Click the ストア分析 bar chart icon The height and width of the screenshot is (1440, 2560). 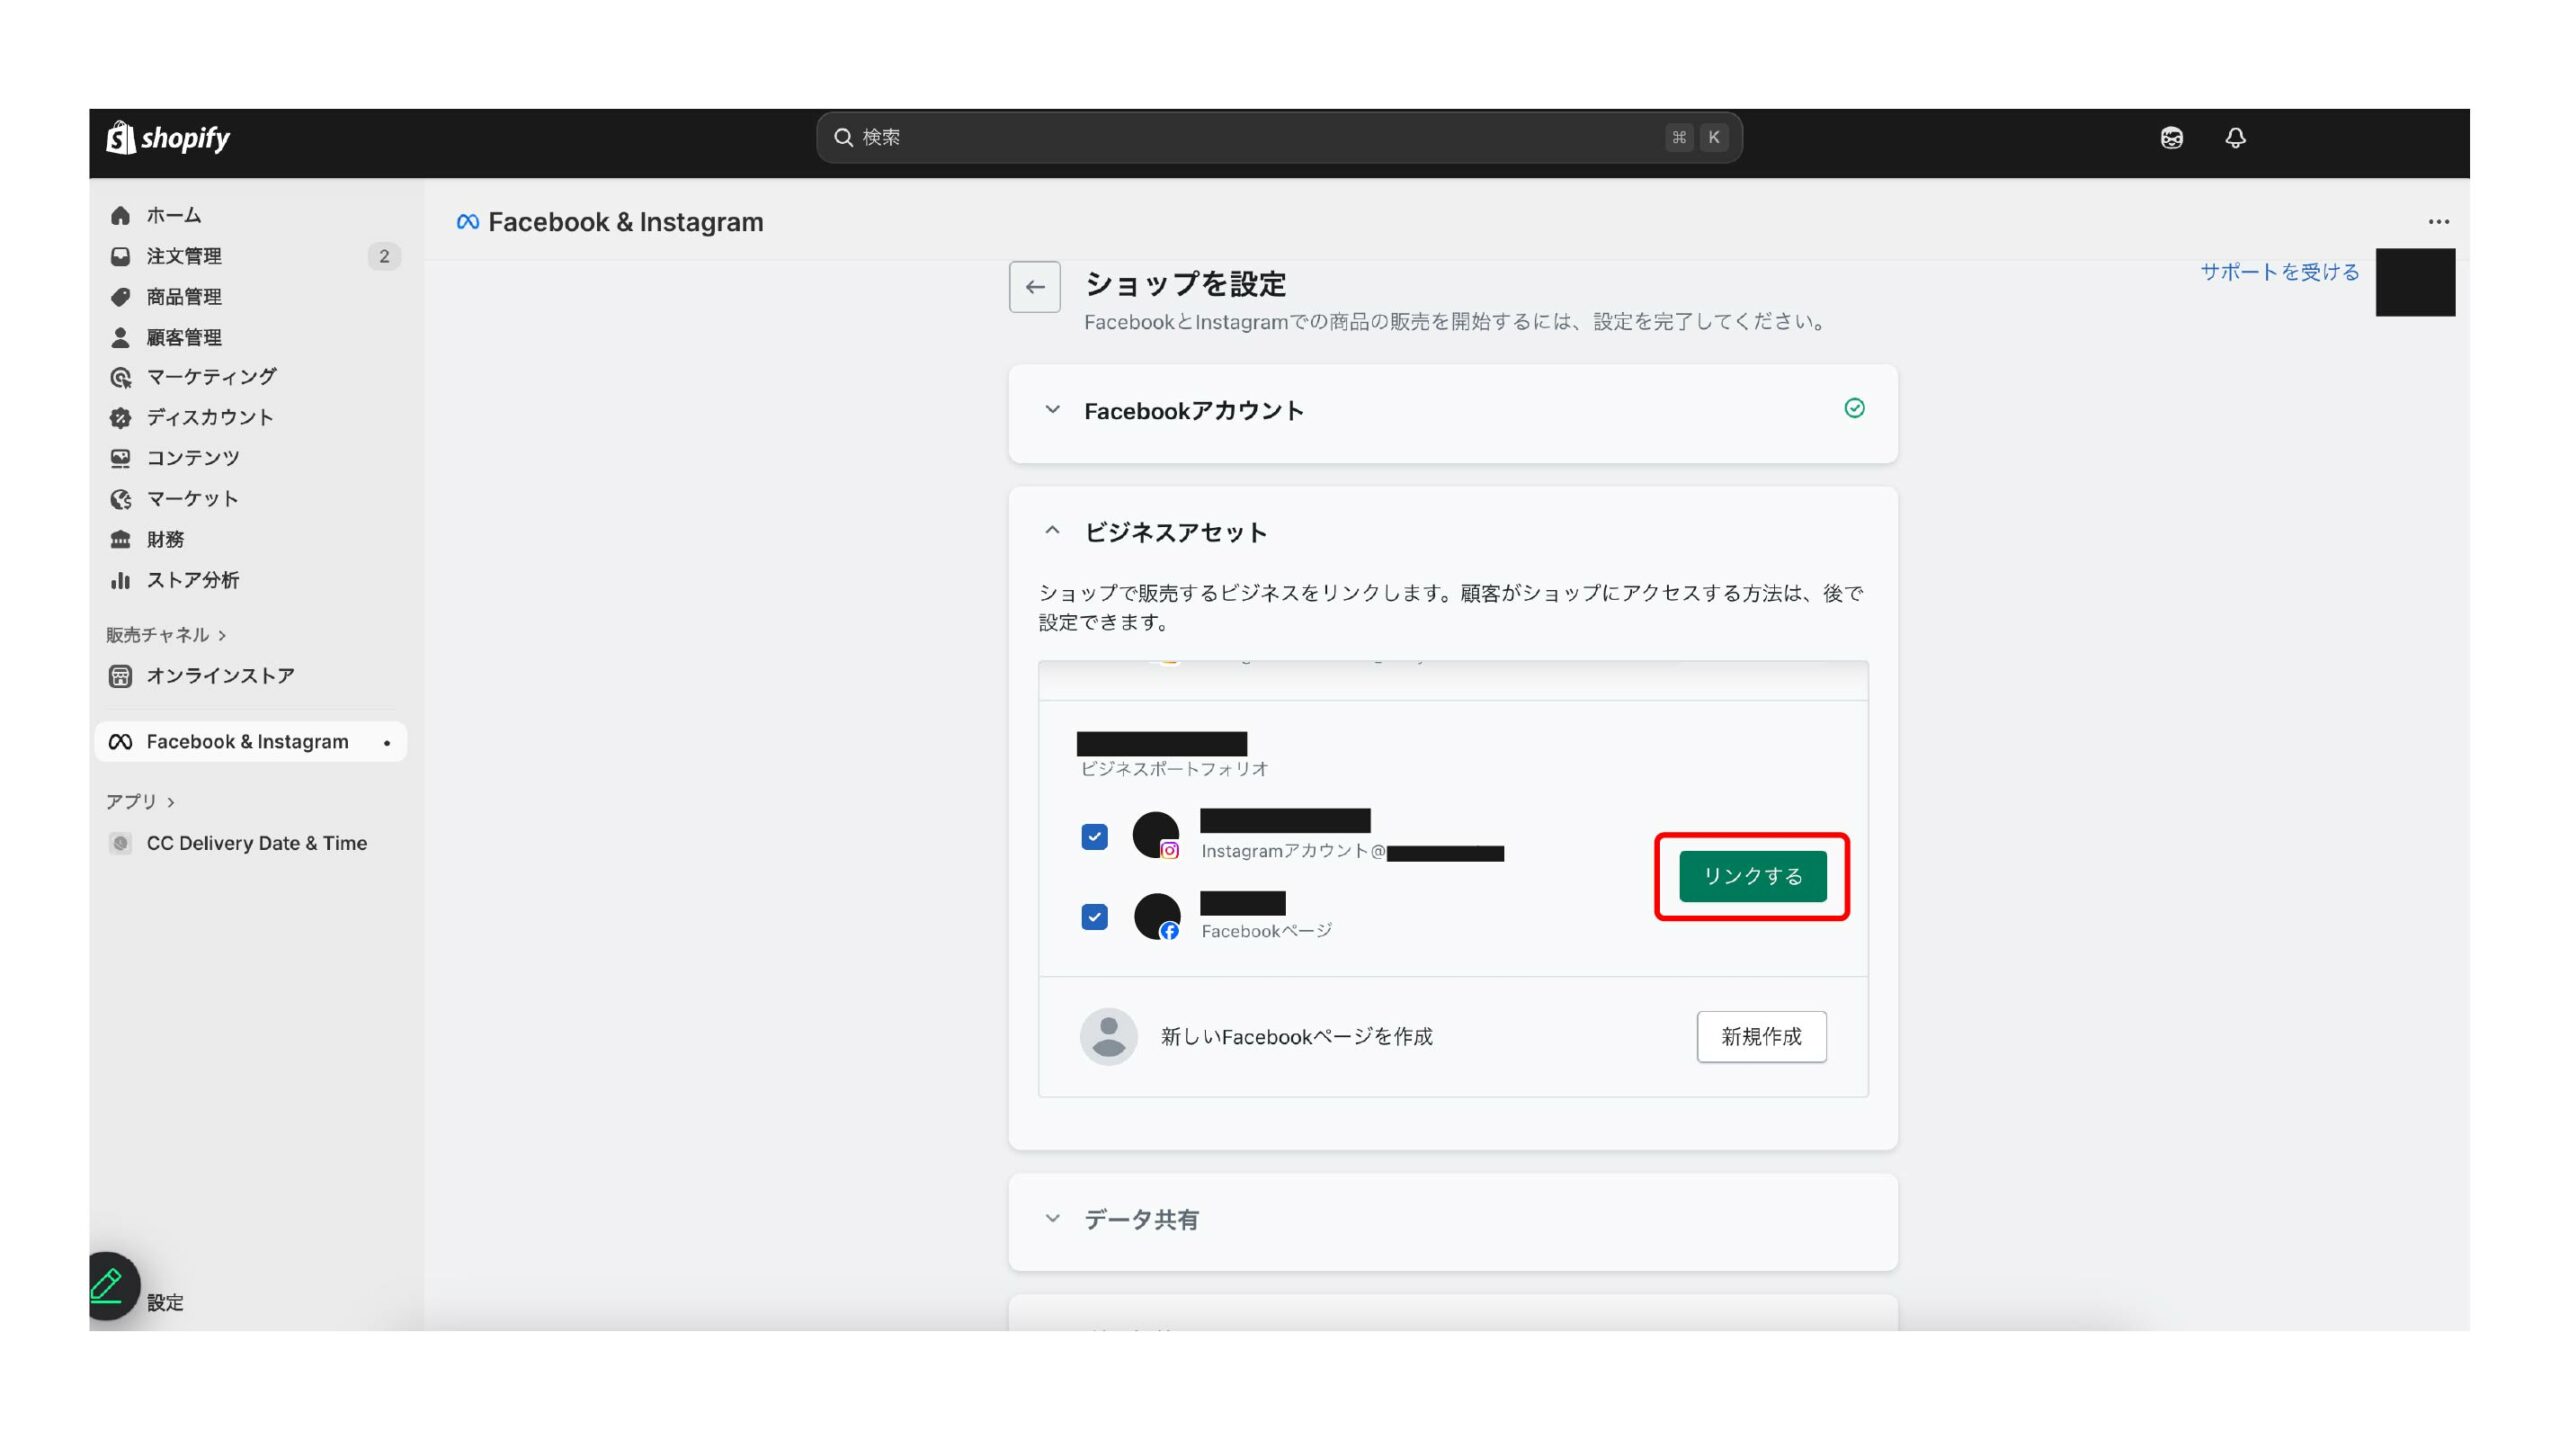click(121, 580)
